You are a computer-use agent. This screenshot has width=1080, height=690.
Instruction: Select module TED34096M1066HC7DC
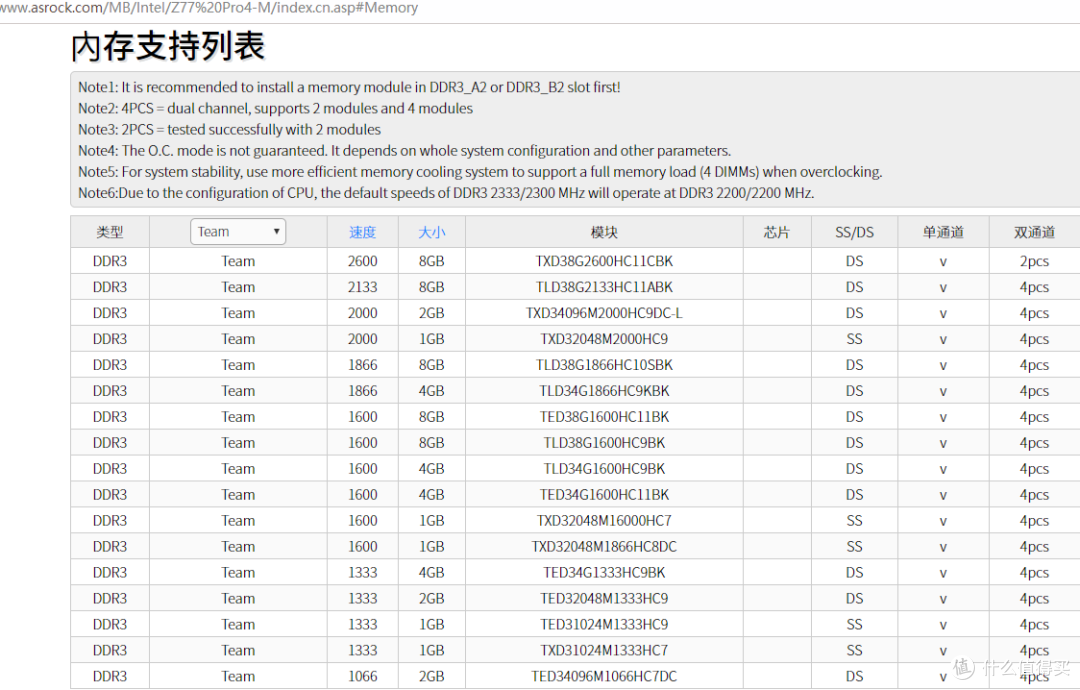click(604, 676)
